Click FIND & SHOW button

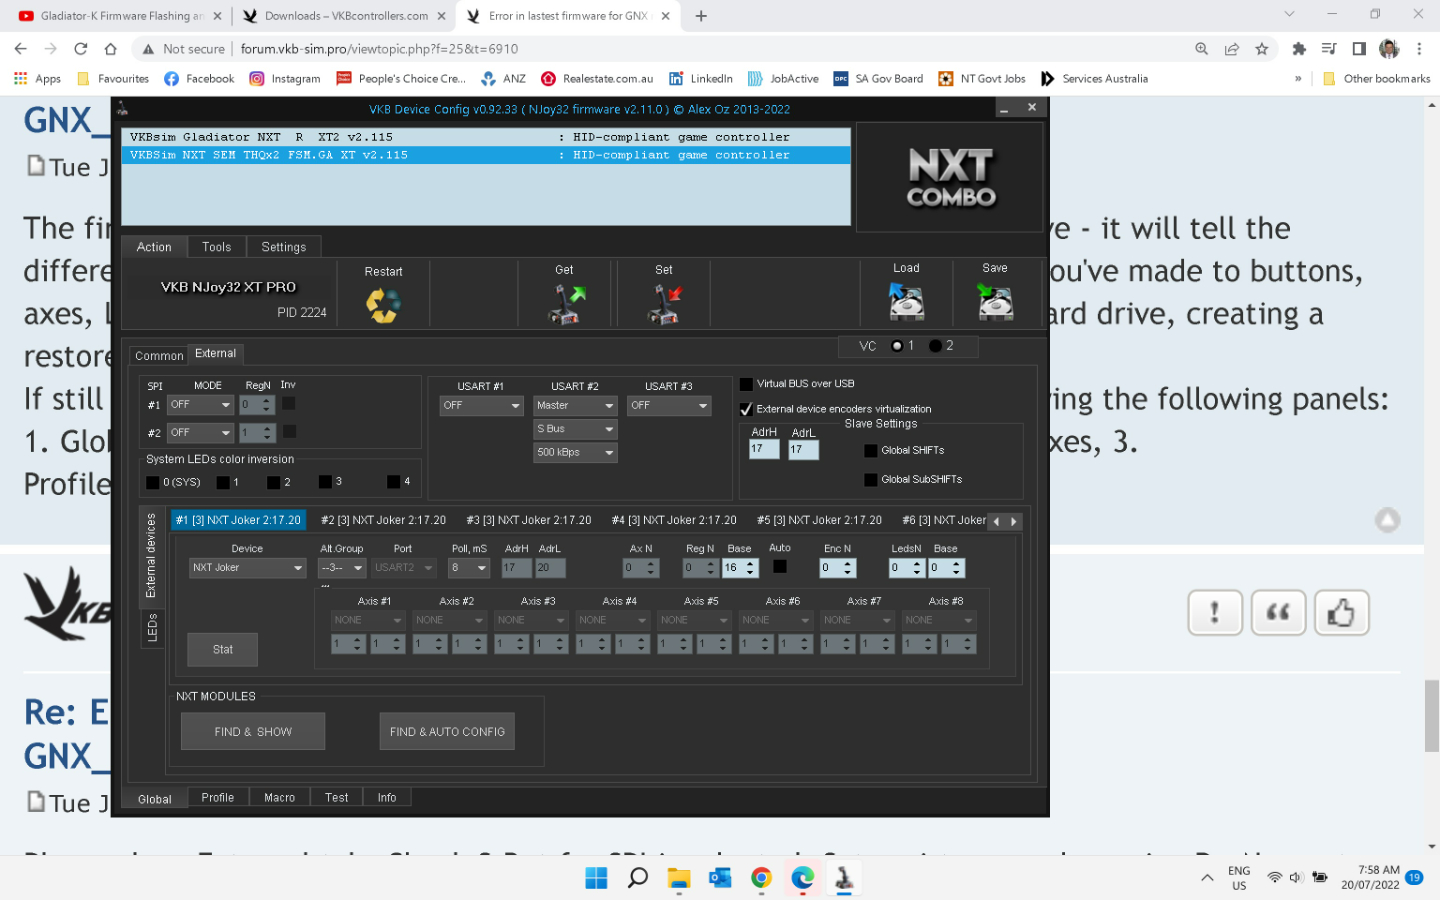click(x=253, y=732)
